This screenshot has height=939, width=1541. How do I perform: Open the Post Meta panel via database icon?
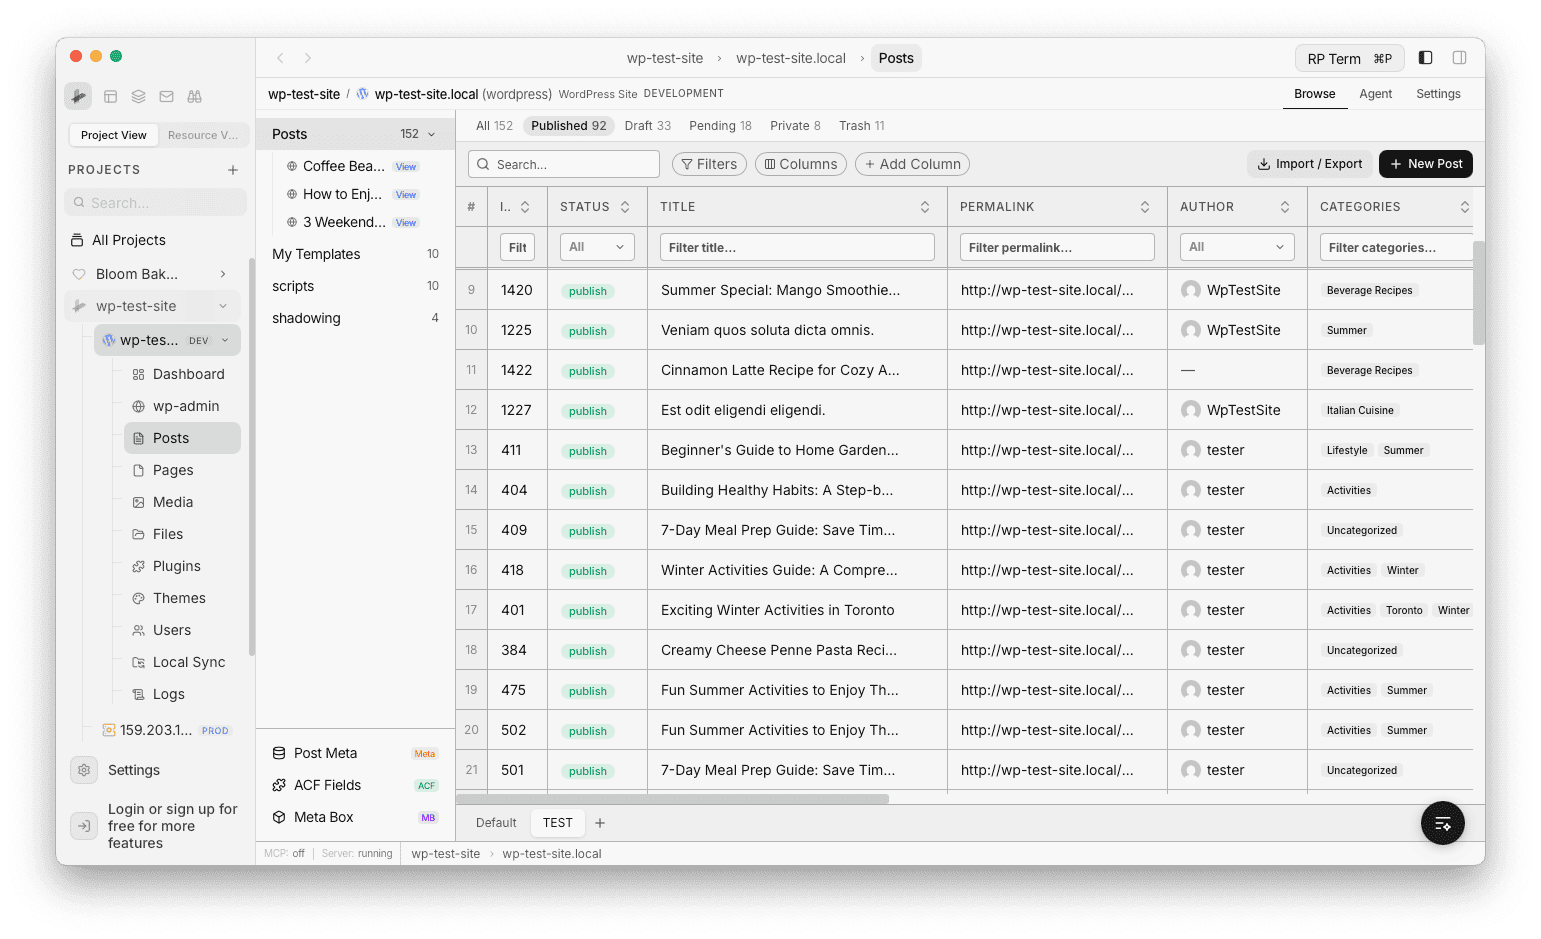[x=277, y=752]
